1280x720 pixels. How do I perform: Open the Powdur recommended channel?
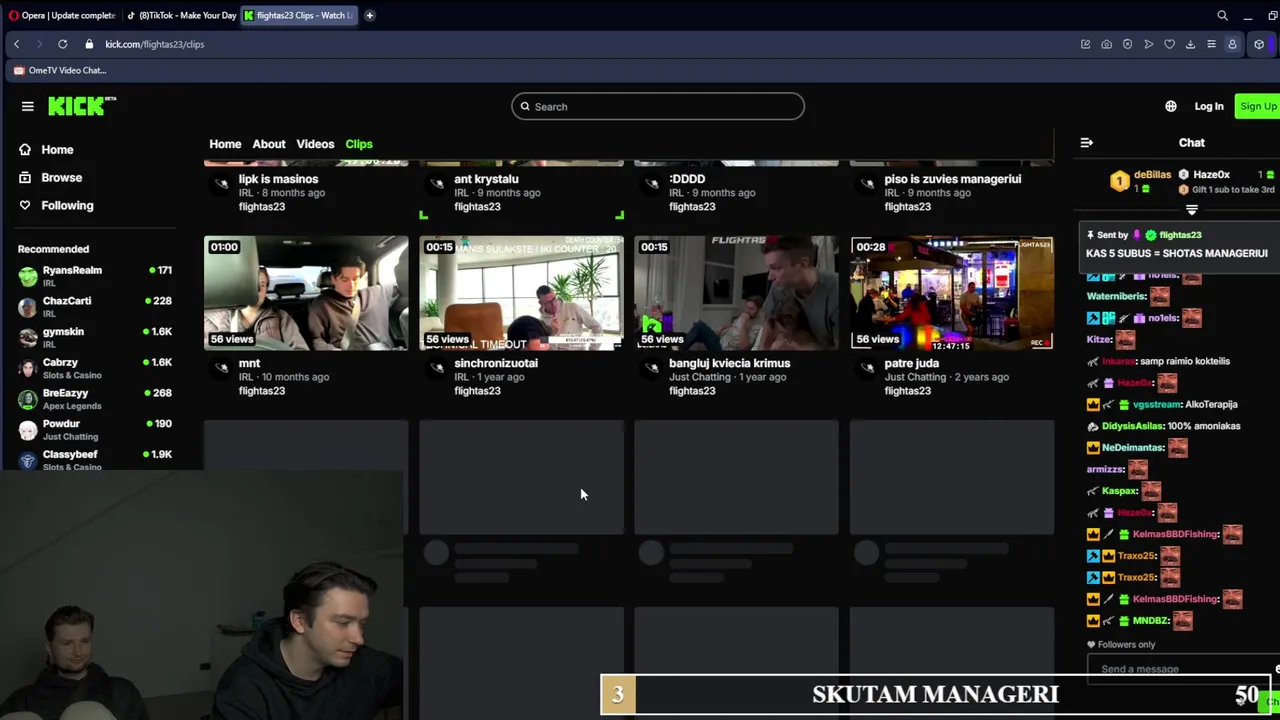click(95, 430)
